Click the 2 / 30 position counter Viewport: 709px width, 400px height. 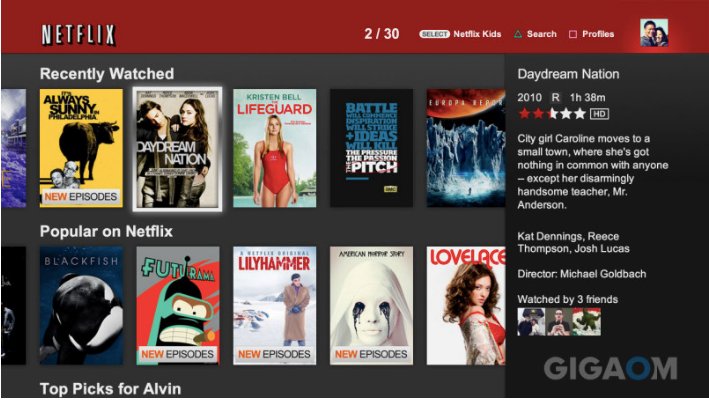coord(382,34)
